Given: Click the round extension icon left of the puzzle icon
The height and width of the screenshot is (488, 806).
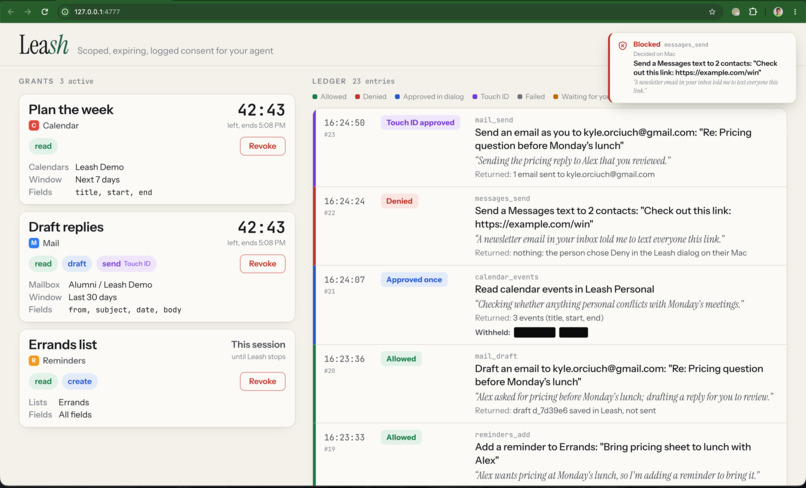Looking at the screenshot, I should 736,11.
